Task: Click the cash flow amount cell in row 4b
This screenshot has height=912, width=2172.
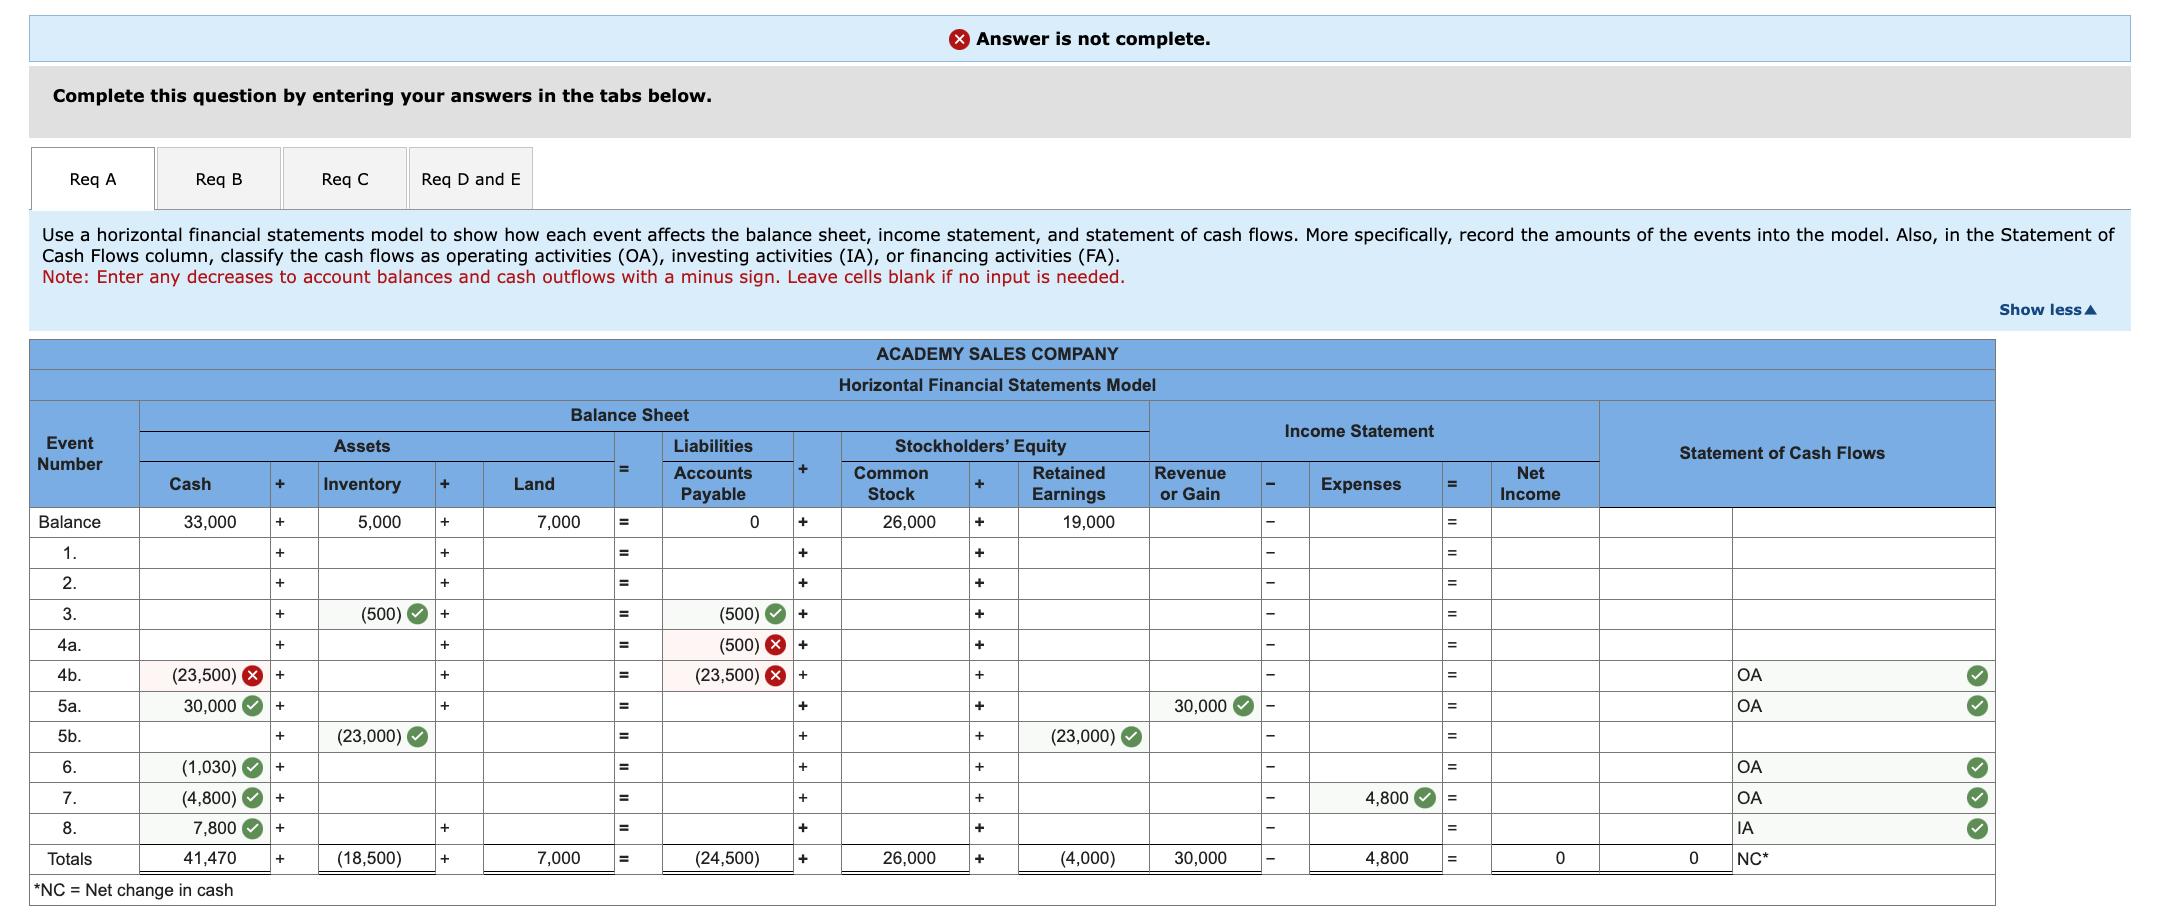Action: click(1666, 676)
